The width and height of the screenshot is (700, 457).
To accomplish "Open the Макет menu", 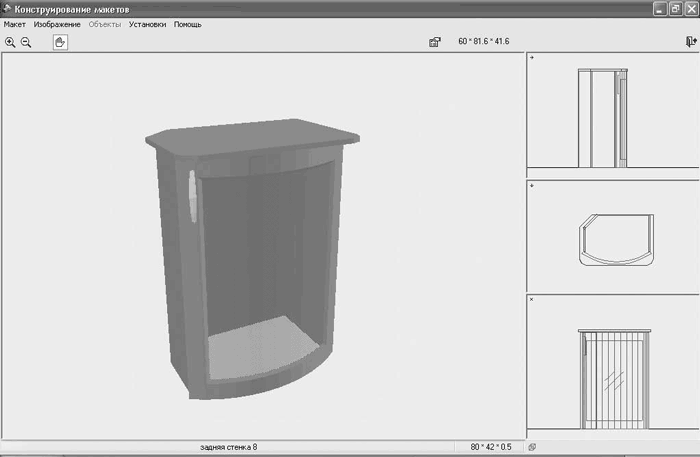I will pyautogui.click(x=15, y=25).
